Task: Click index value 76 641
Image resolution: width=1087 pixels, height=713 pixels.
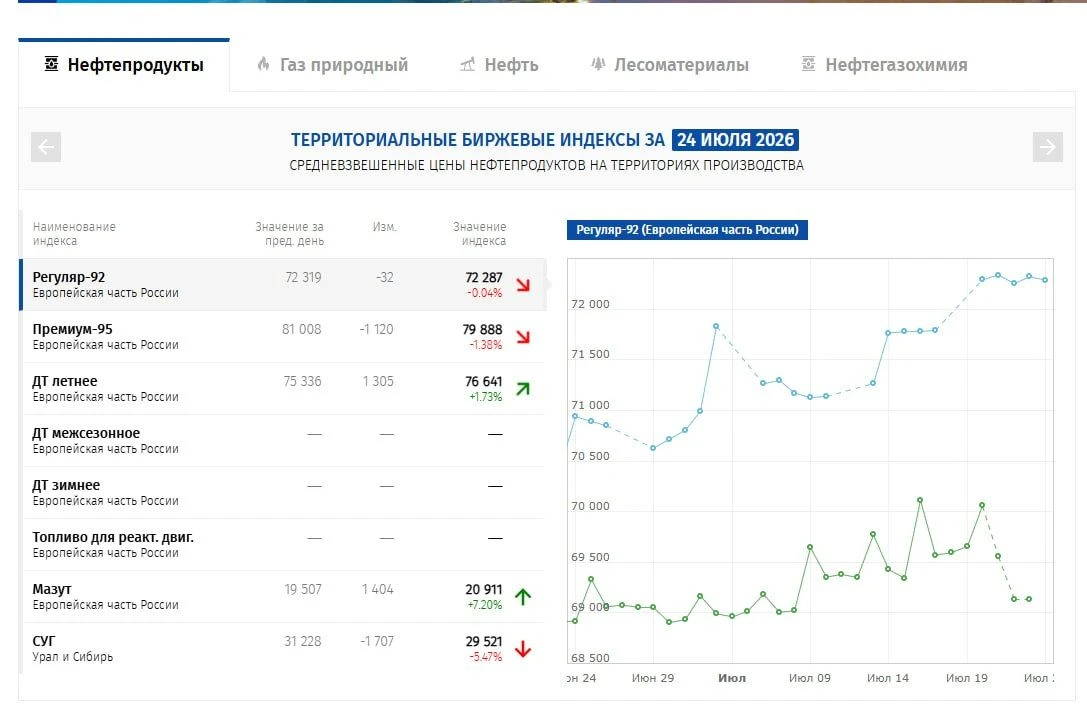Action: pos(484,382)
